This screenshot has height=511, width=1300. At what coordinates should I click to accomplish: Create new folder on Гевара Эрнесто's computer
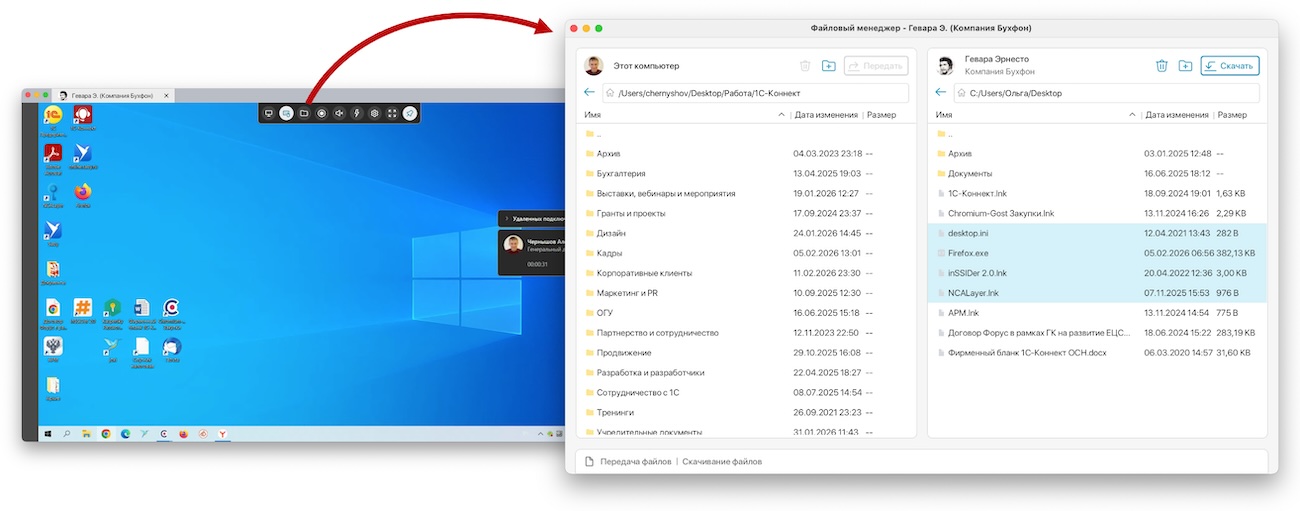point(1185,66)
